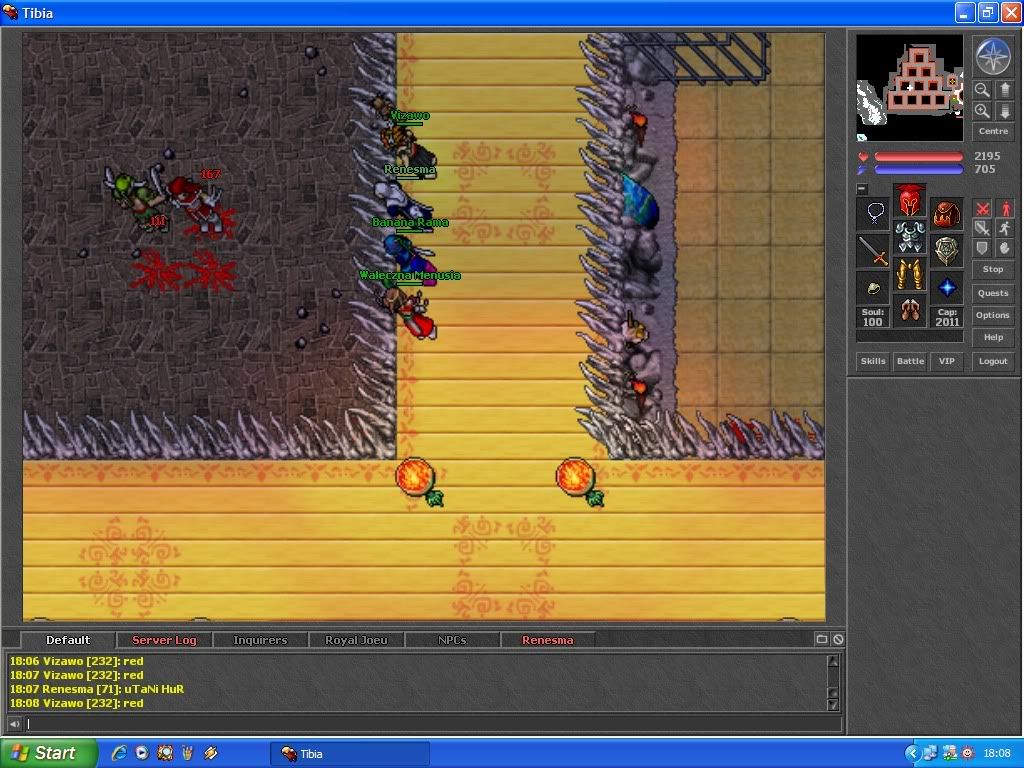This screenshot has height=768, width=1024.
Task: Click the speaker icon beside the chat input
Action: click(x=14, y=724)
